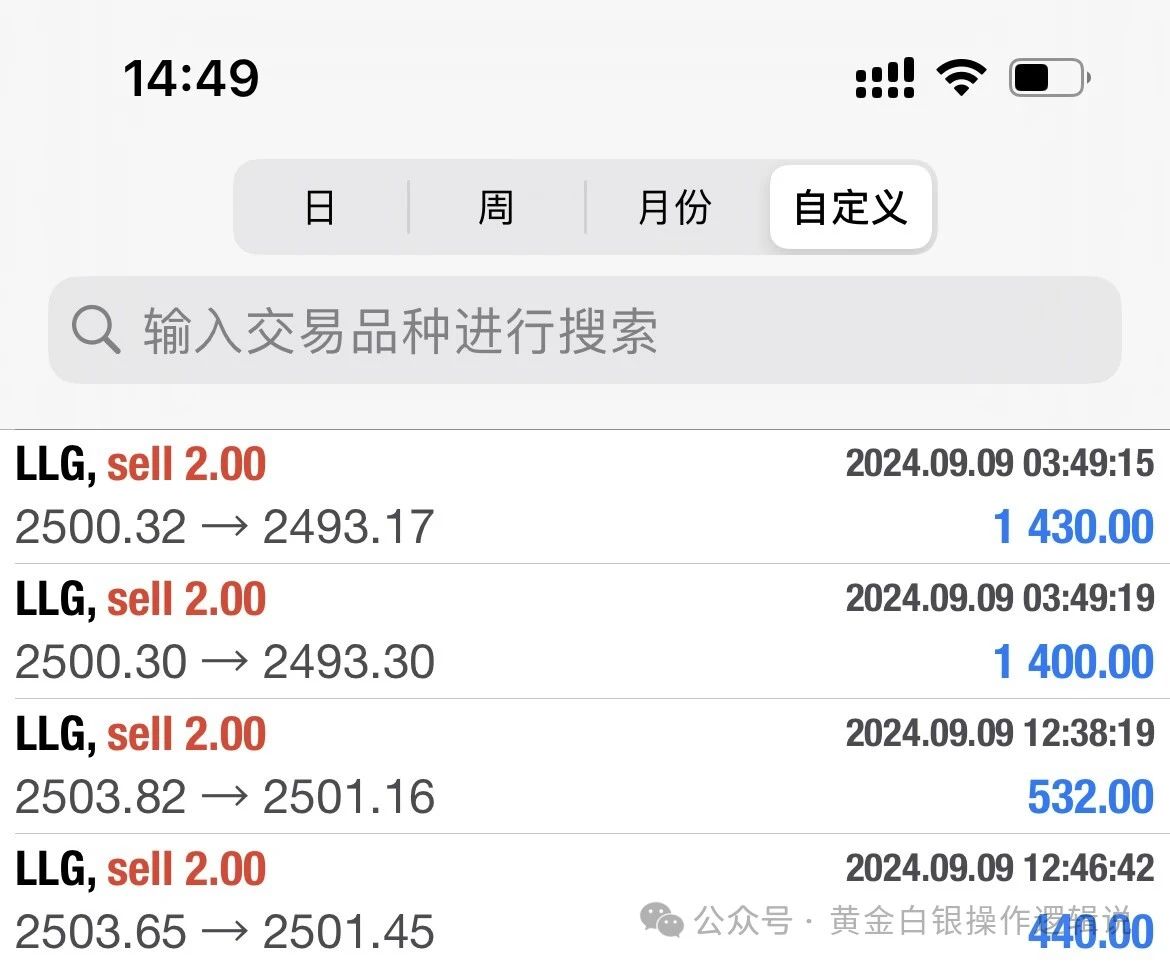Tap the search magnifier icon

(96, 329)
